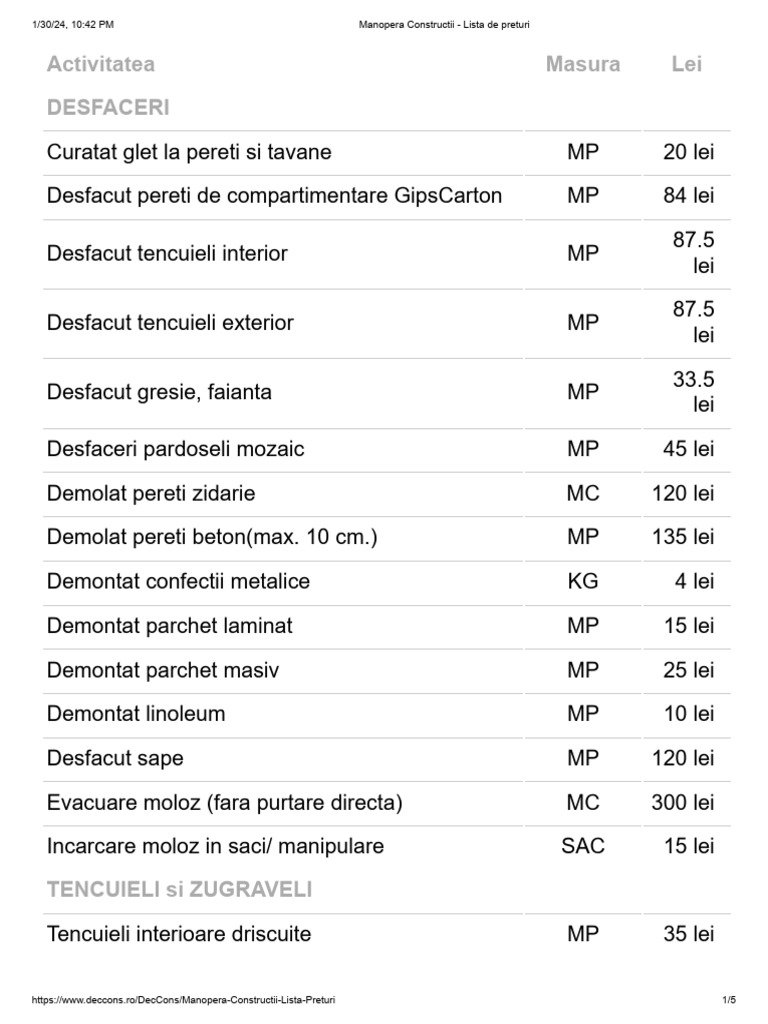
Task: Click 'Desfacut pereti de compartimentare GipsCarton' entry
Action: [x=274, y=196]
